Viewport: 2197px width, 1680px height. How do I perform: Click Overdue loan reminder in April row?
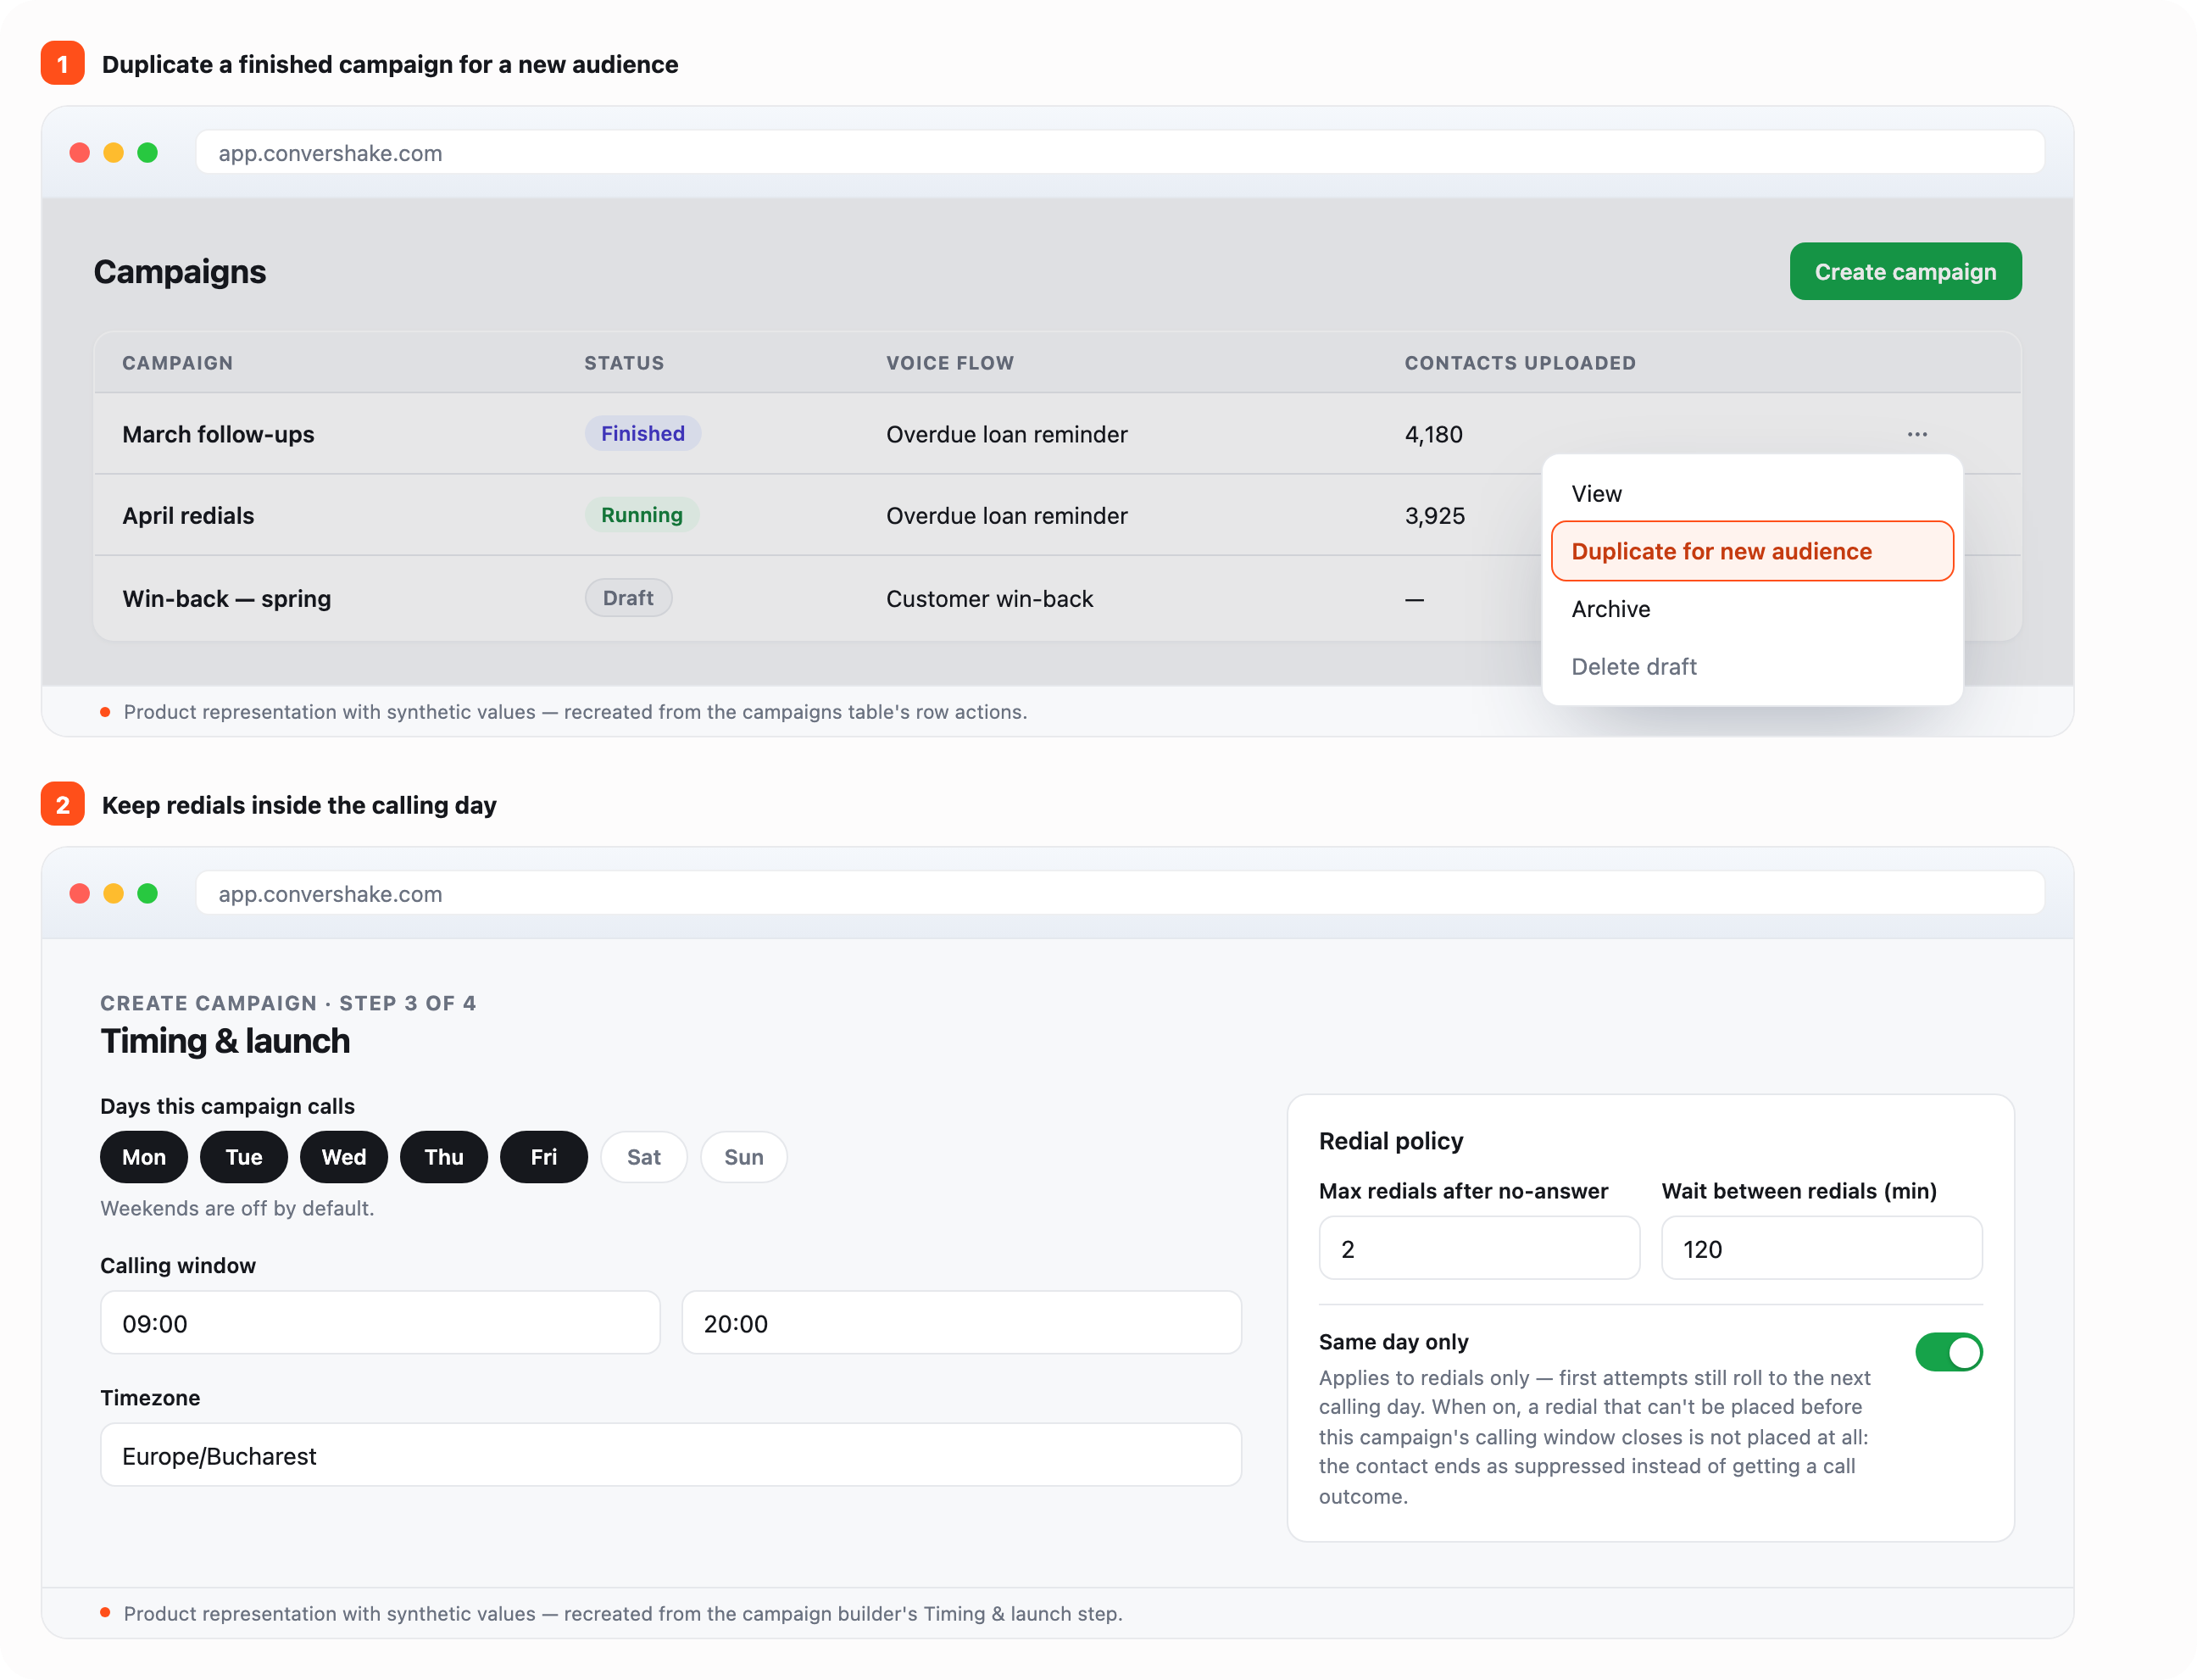click(x=1006, y=516)
